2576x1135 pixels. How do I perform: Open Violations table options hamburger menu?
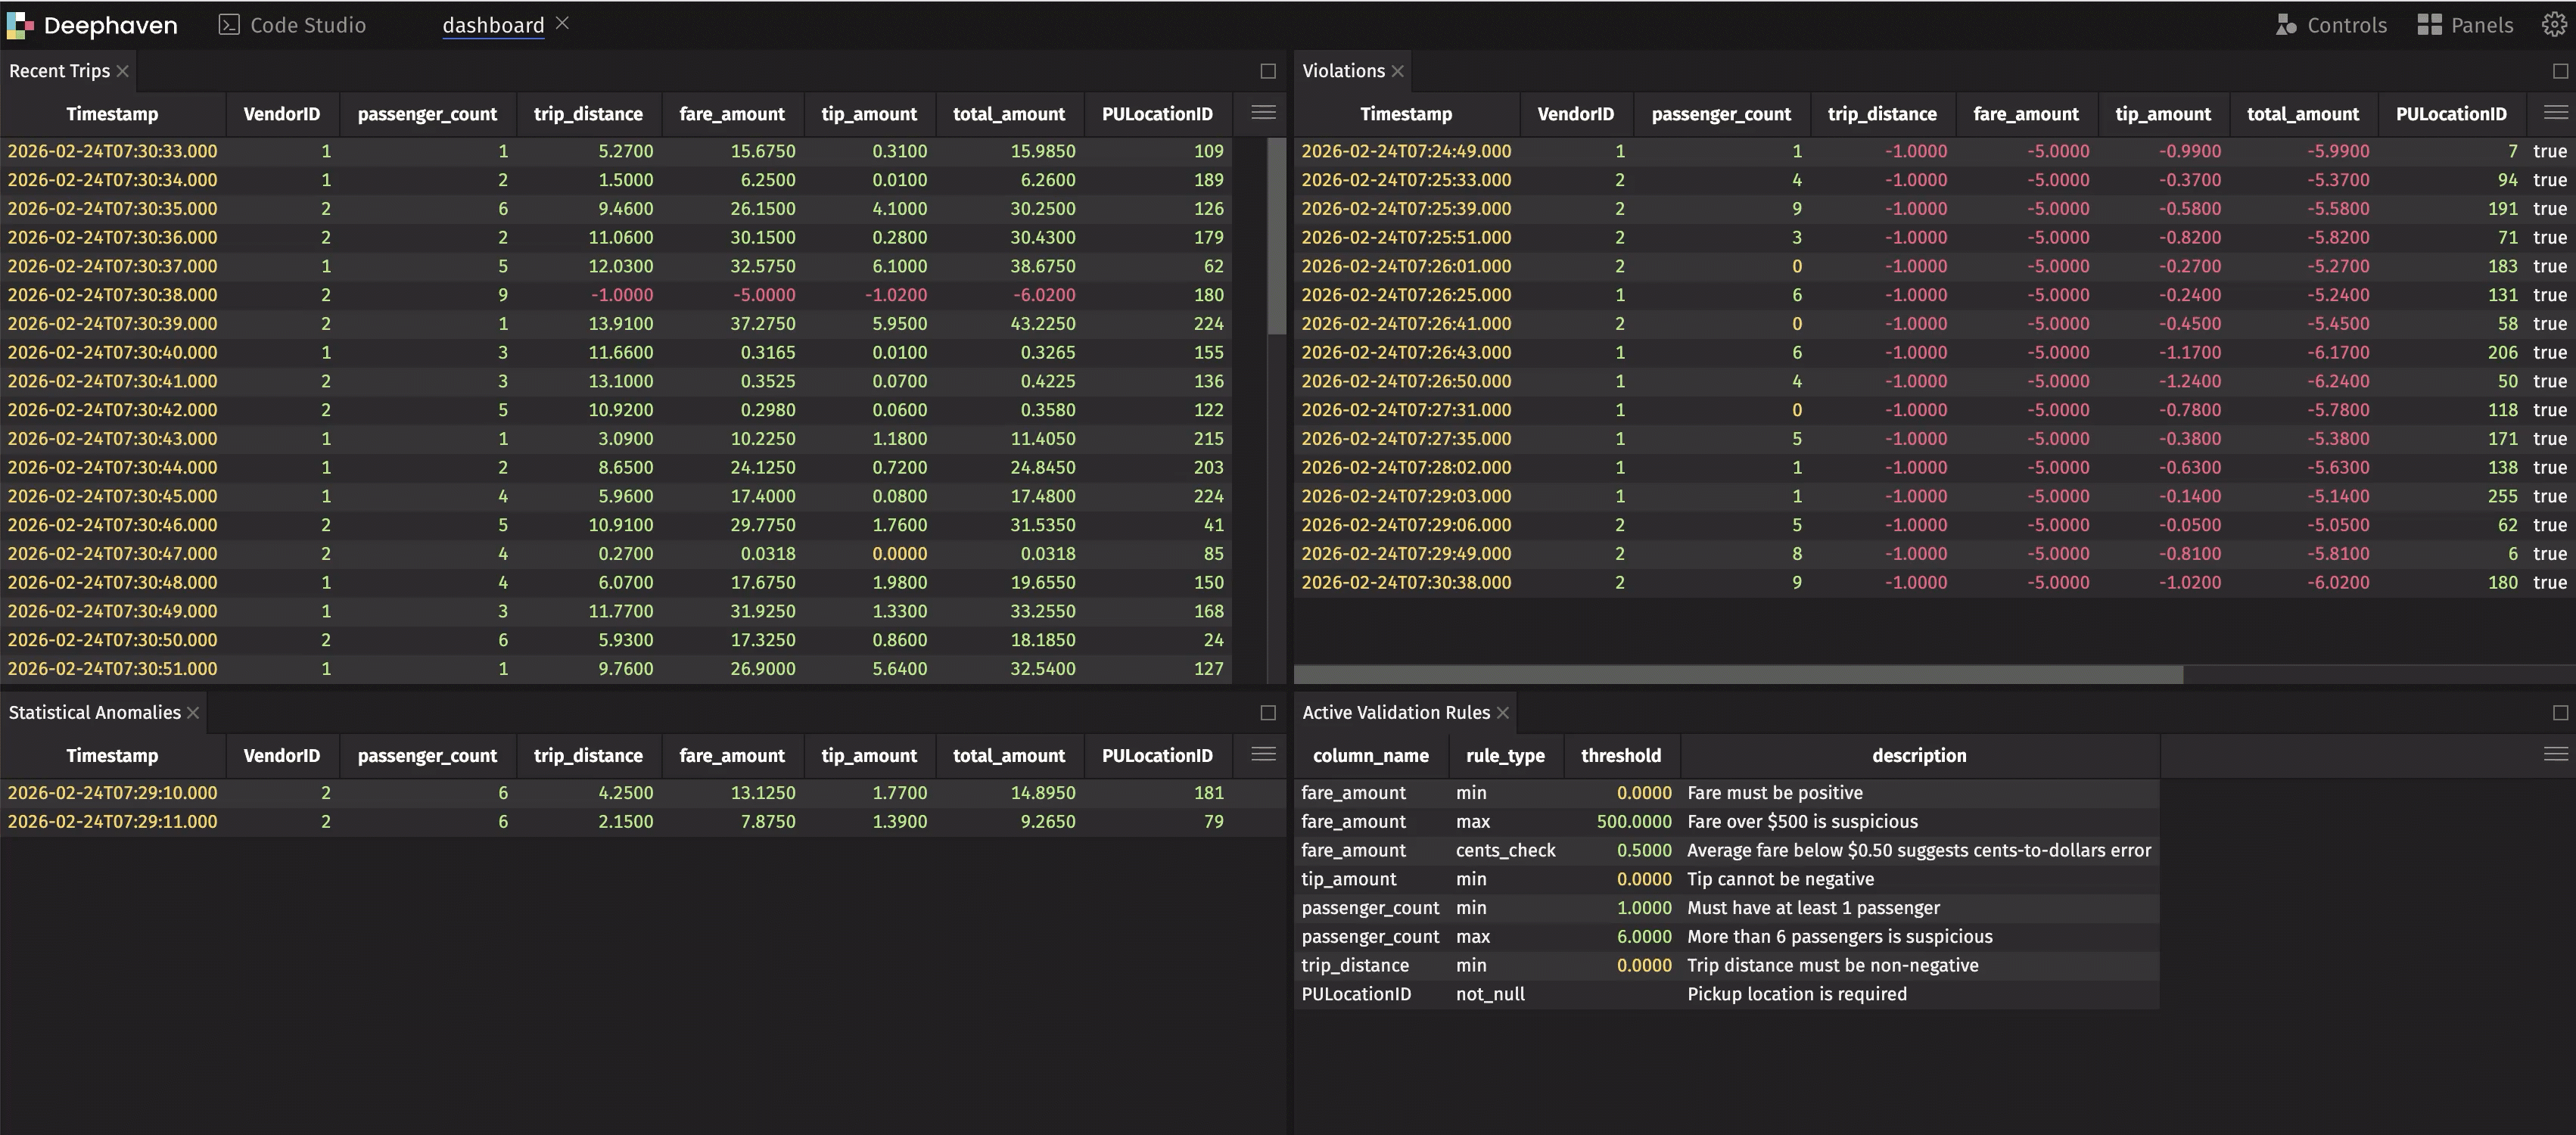tap(2555, 113)
